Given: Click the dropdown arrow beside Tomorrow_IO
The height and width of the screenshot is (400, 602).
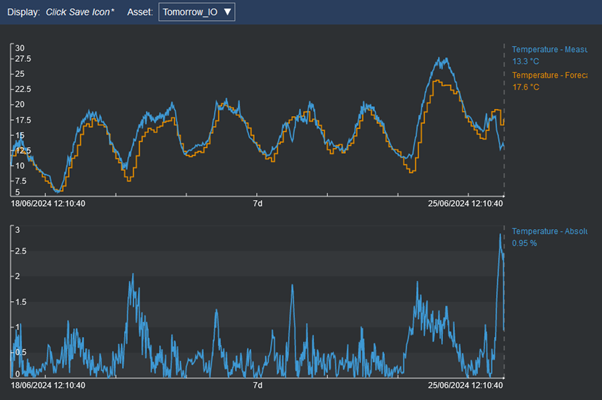Looking at the screenshot, I should point(227,13).
